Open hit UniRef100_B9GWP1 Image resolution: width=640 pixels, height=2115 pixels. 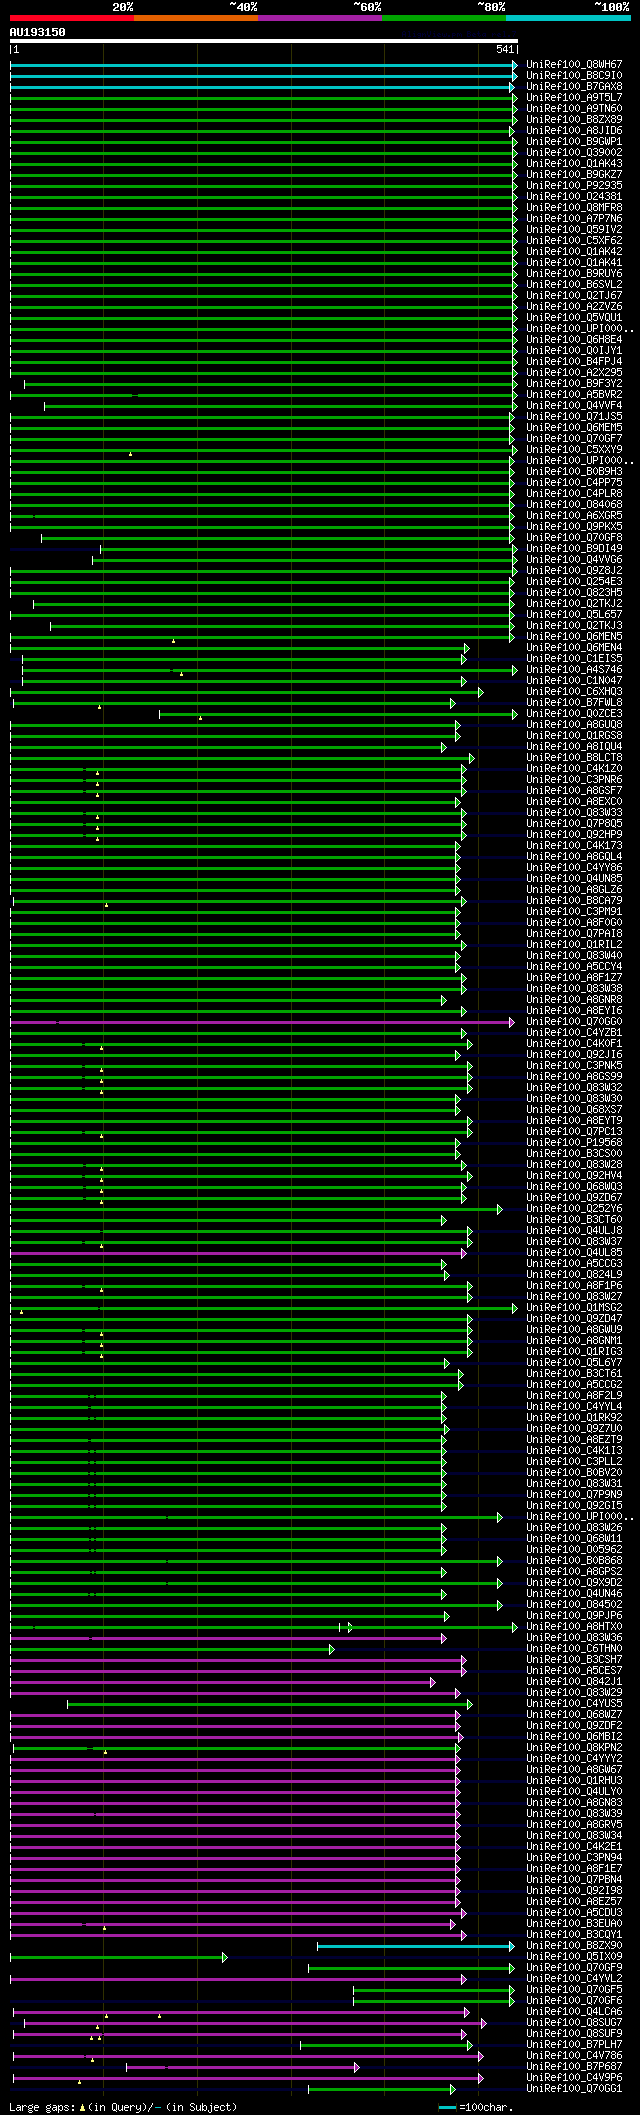click(574, 141)
